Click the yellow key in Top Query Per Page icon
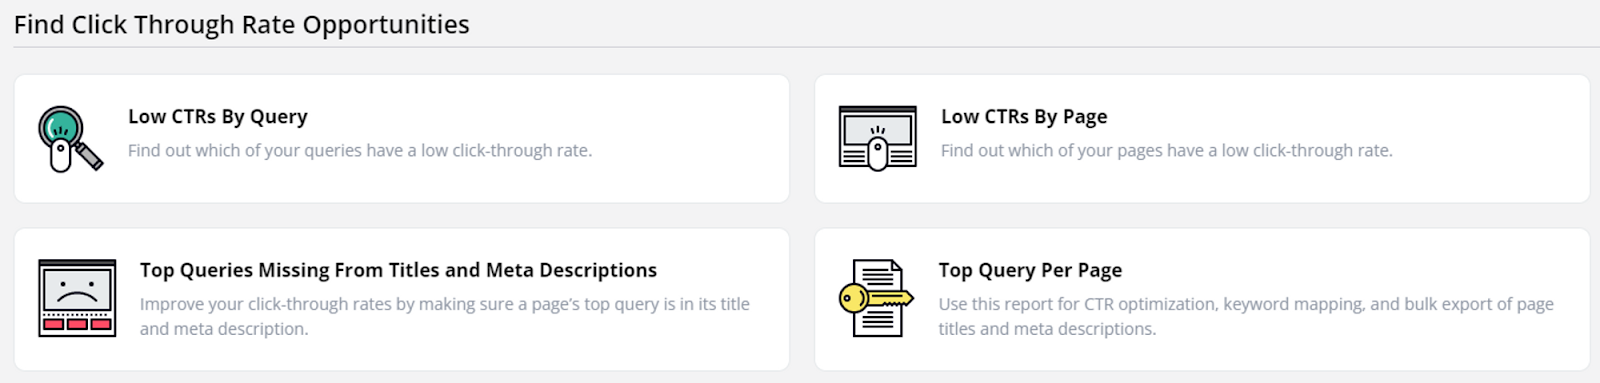The width and height of the screenshot is (1600, 383). pos(875,298)
